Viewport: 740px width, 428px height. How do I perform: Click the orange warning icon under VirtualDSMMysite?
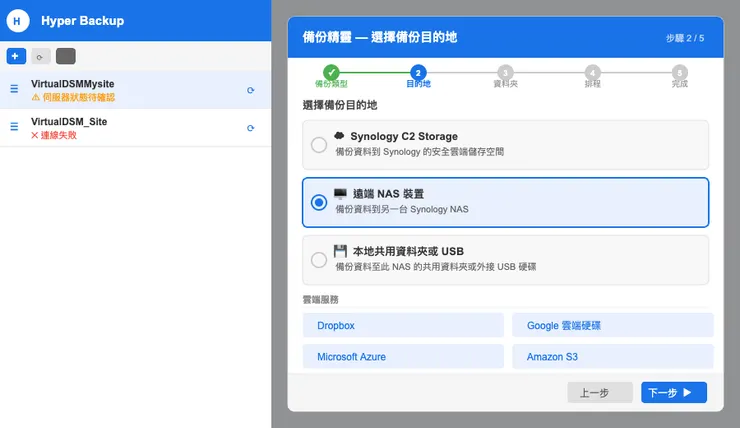35,97
